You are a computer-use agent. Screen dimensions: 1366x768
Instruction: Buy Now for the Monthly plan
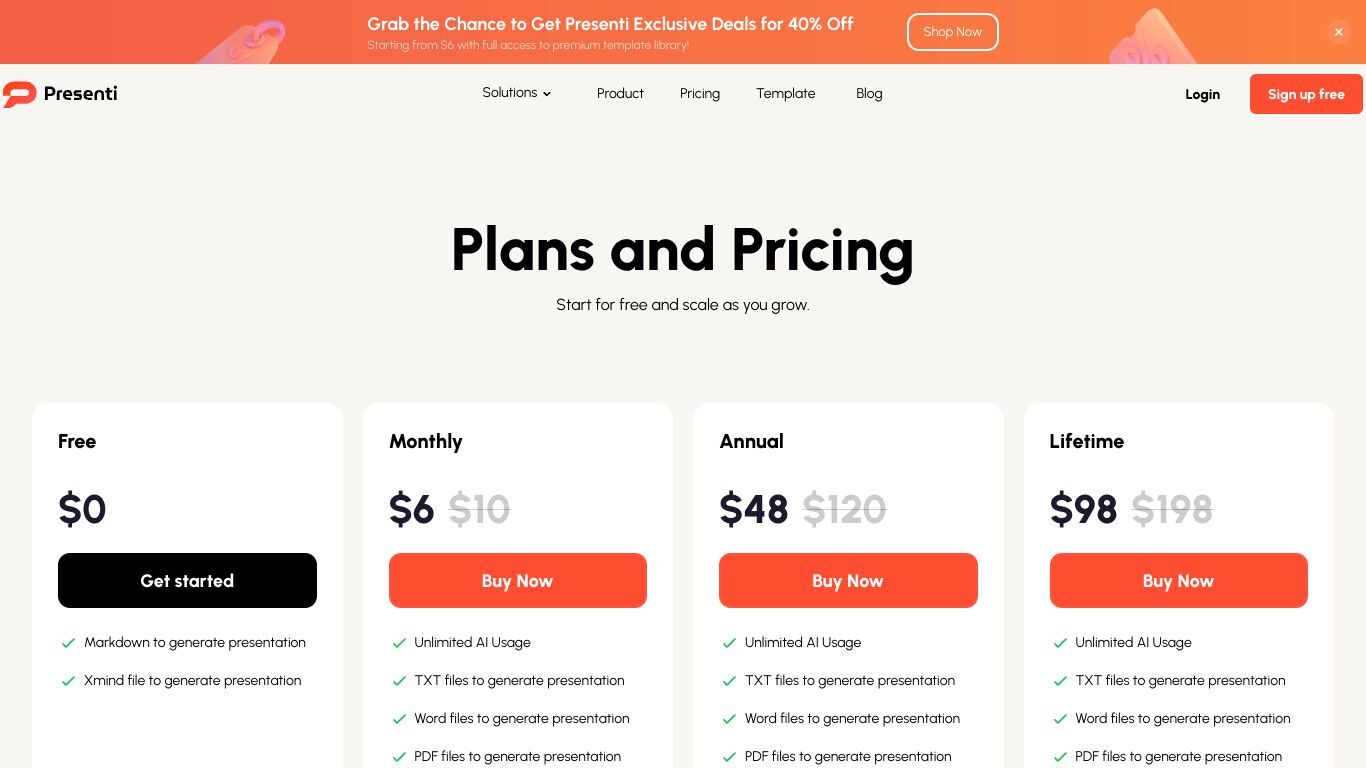pyautogui.click(x=518, y=580)
